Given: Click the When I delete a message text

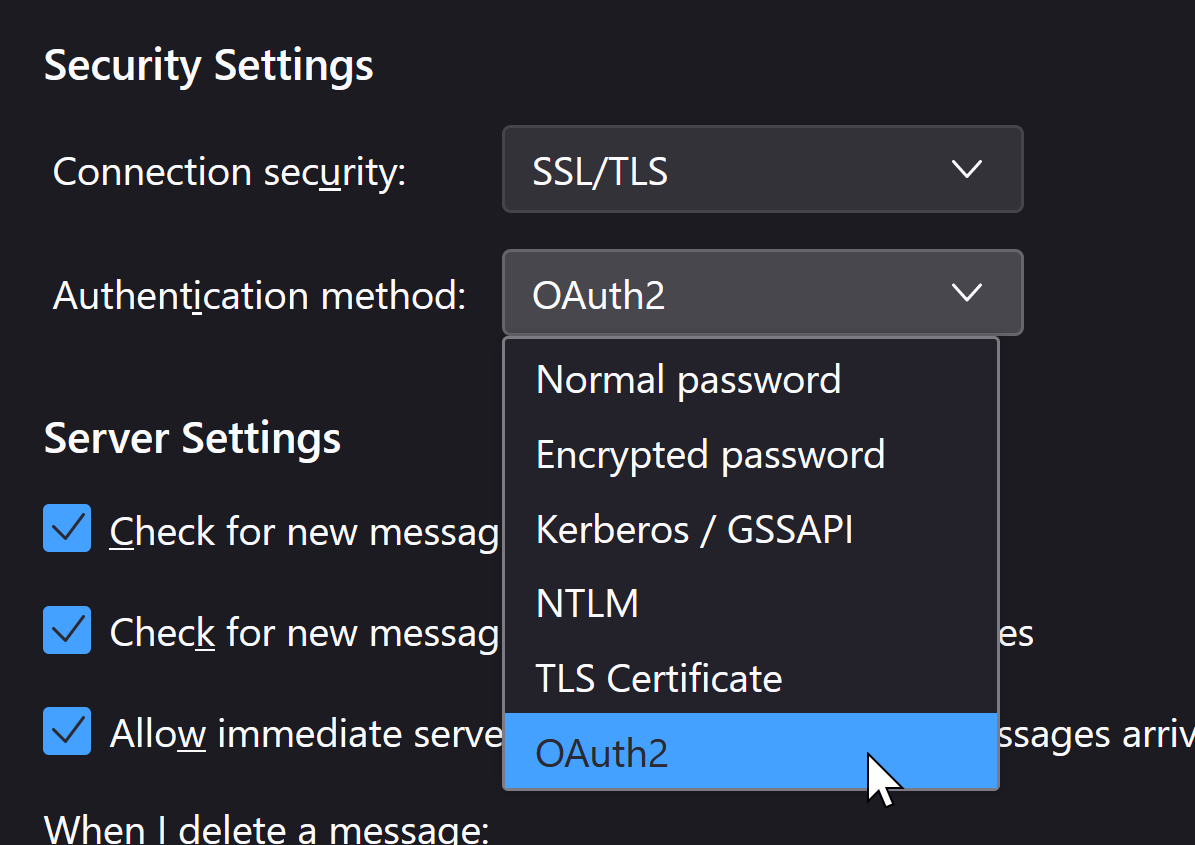Looking at the screenshot, I should 266,829.
